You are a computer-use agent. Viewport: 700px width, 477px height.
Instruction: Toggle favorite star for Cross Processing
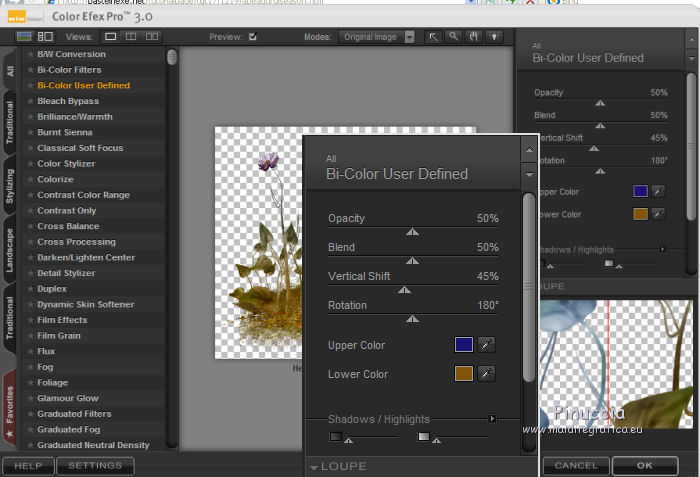(30, 242)
